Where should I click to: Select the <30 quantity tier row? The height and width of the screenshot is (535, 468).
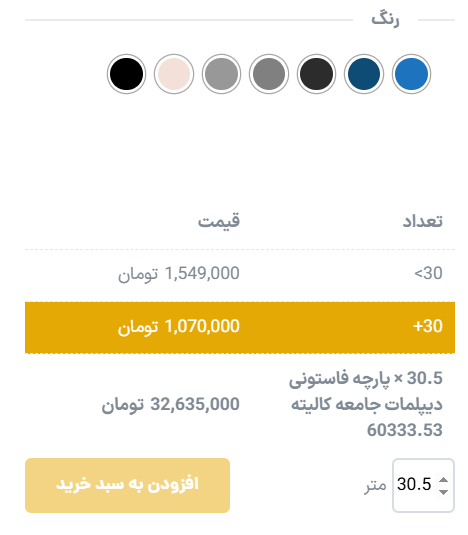(240, 275)
